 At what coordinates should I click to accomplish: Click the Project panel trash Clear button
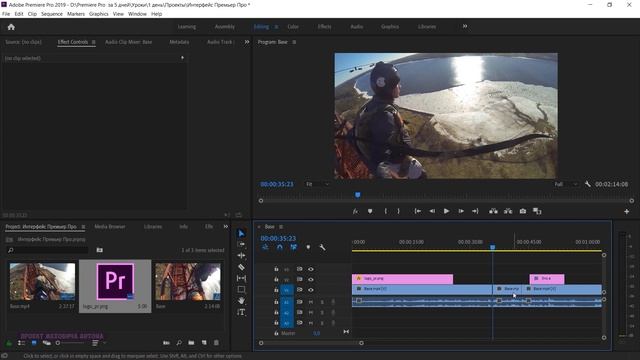pos(216,343)
